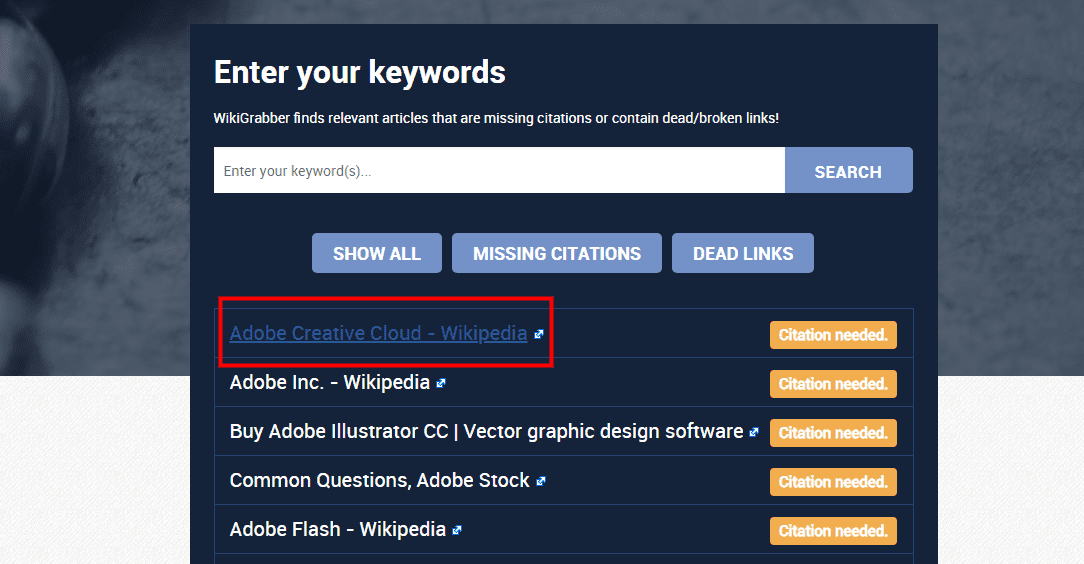Viewport: 1084px width, 564px height.
Task: Click Citation needed badge for Adobe Illustrator CC
Action: pos(833,433)
